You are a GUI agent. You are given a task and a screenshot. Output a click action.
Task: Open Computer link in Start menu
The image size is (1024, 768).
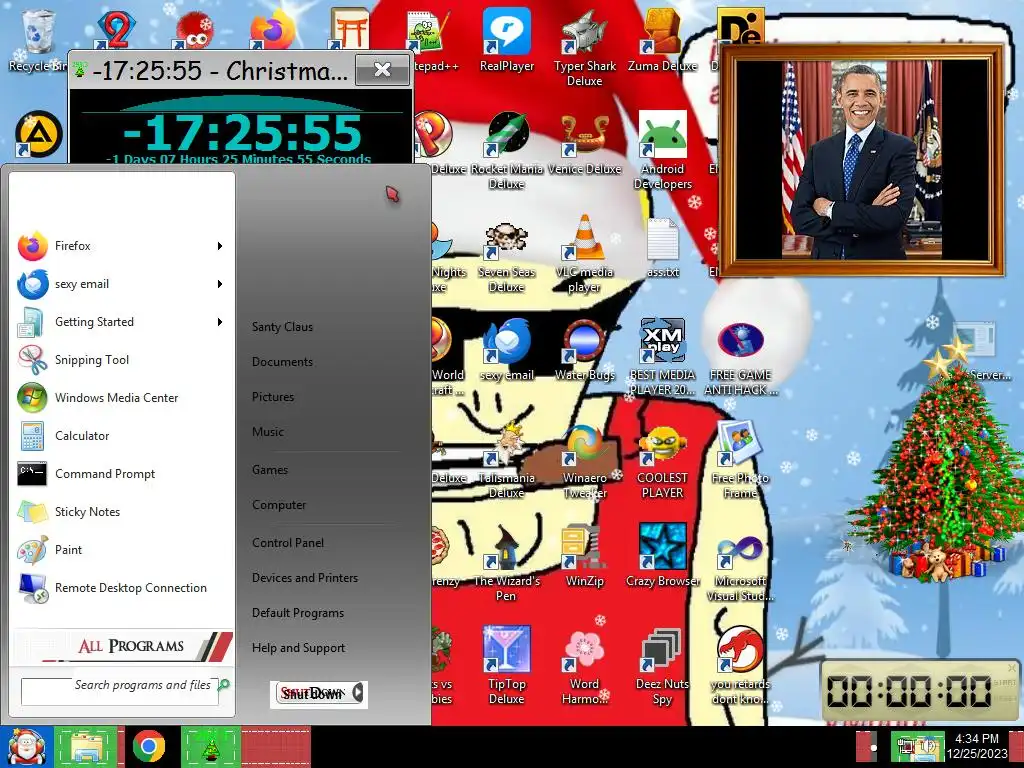[x=279, y=505]
